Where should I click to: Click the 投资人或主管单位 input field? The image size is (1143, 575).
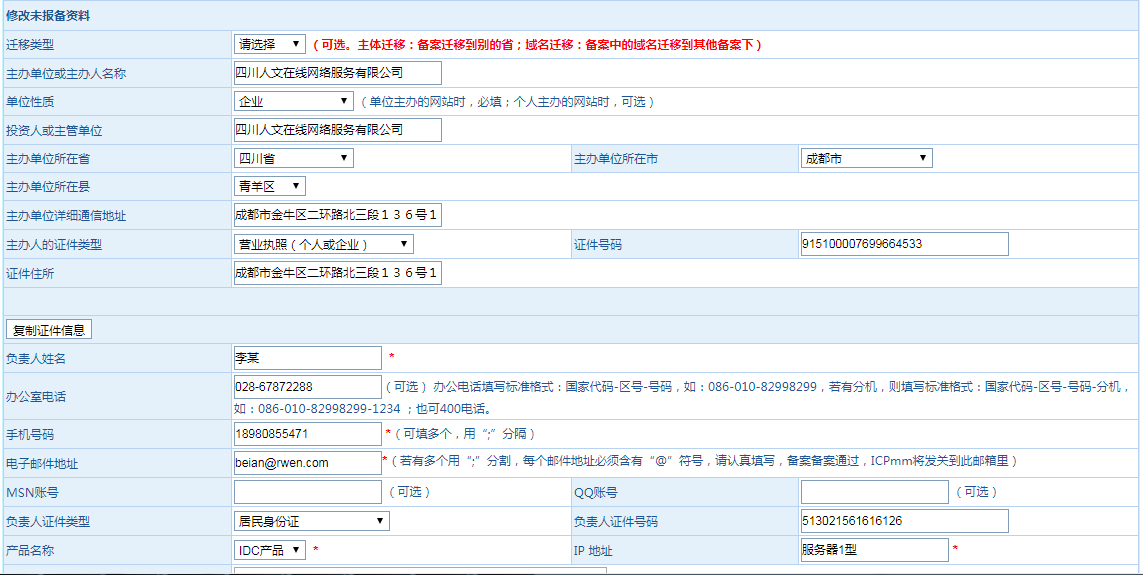[x=337, y=130]
